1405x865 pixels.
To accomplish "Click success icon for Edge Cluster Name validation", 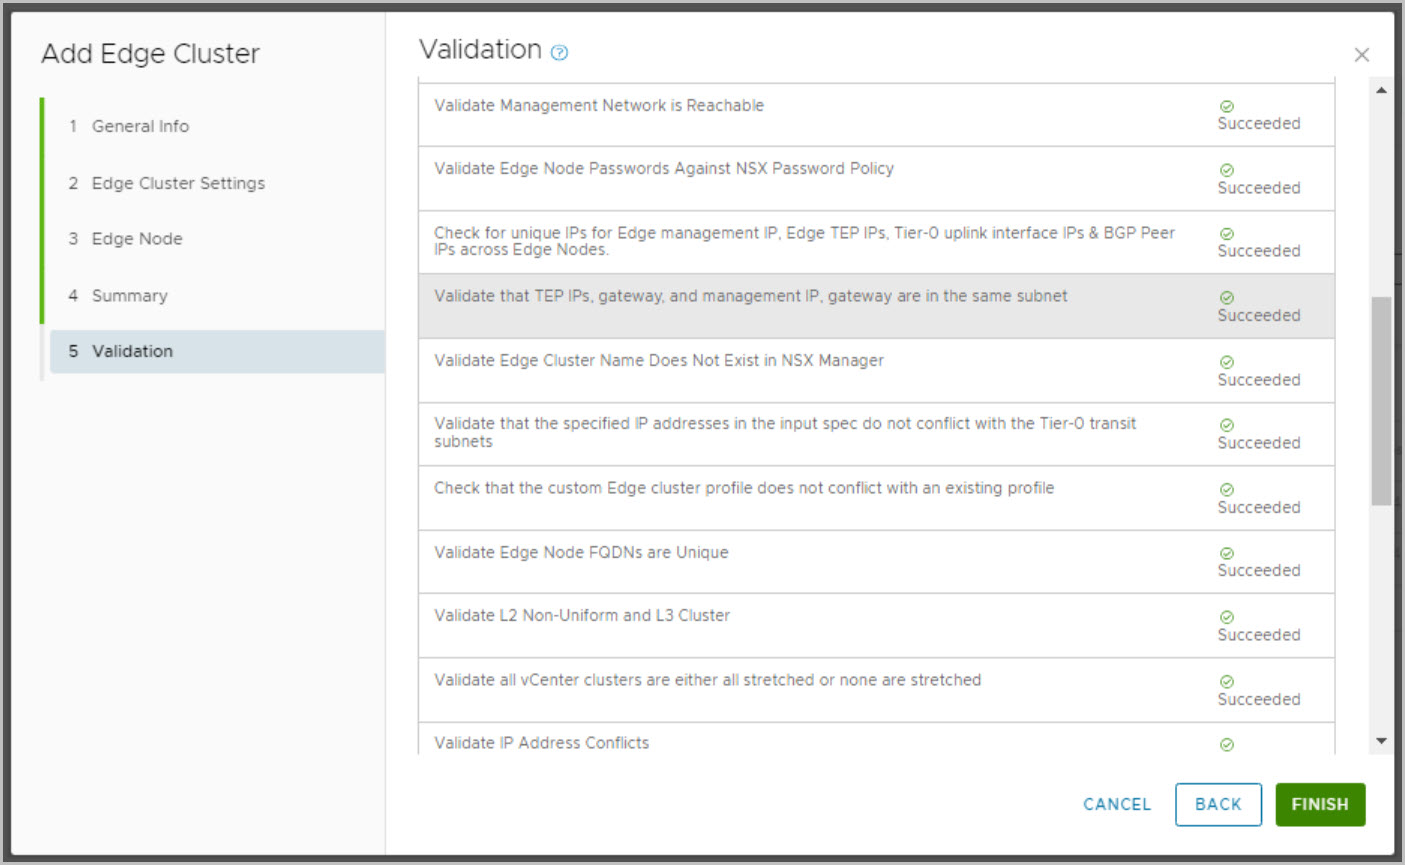I will tap(1227, 362).
